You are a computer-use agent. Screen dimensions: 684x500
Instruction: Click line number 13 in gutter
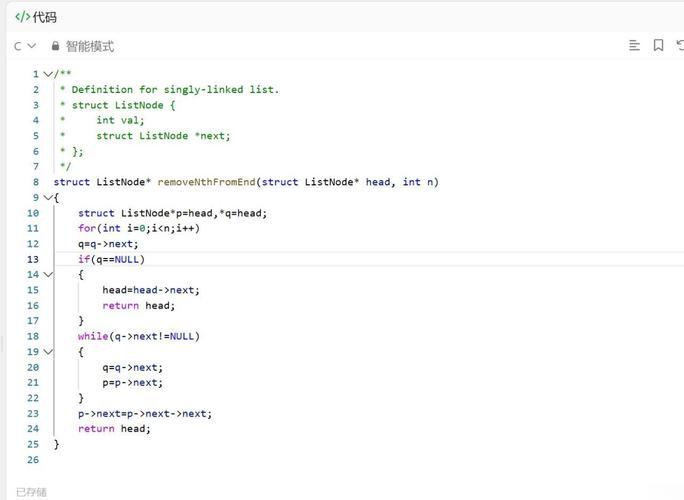pos(33,259)
